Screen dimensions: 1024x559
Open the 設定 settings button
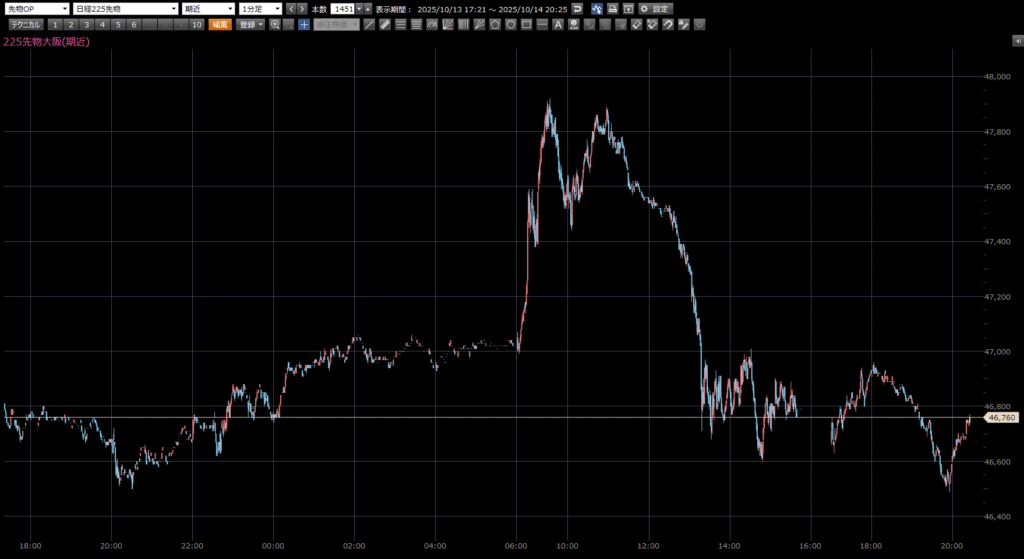click(657, 8)
